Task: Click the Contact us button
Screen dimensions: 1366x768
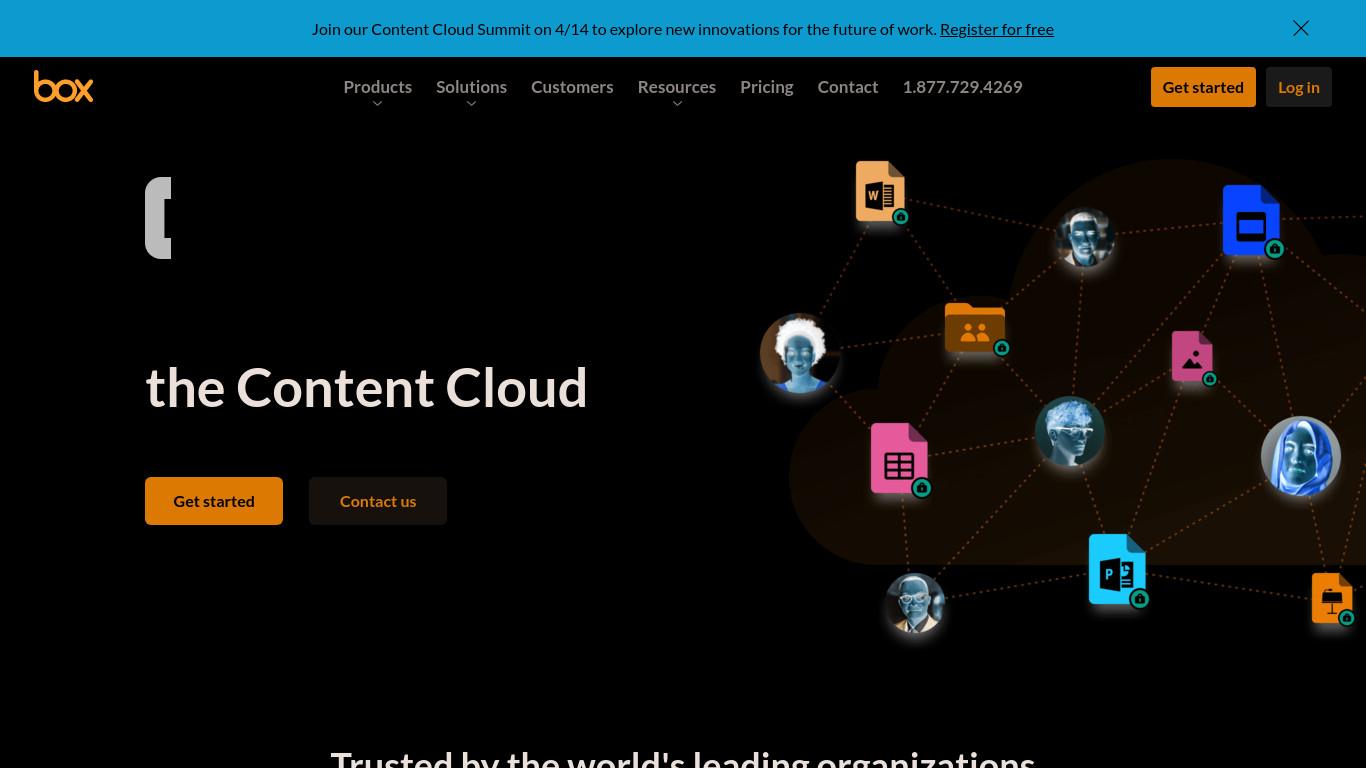Action: point(378,501)
